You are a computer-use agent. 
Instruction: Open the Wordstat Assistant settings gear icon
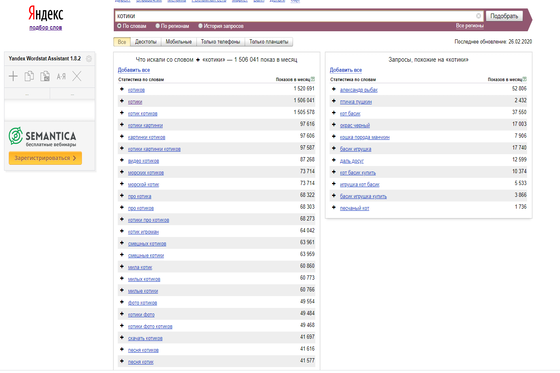[89, 59]
